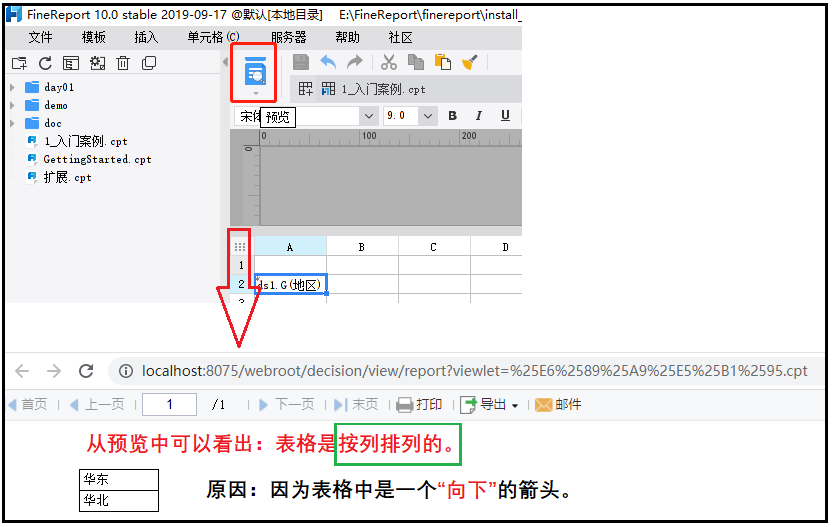Click the template list icon next to refresh
Screen dimensions: 832x527
click(71, 64)
